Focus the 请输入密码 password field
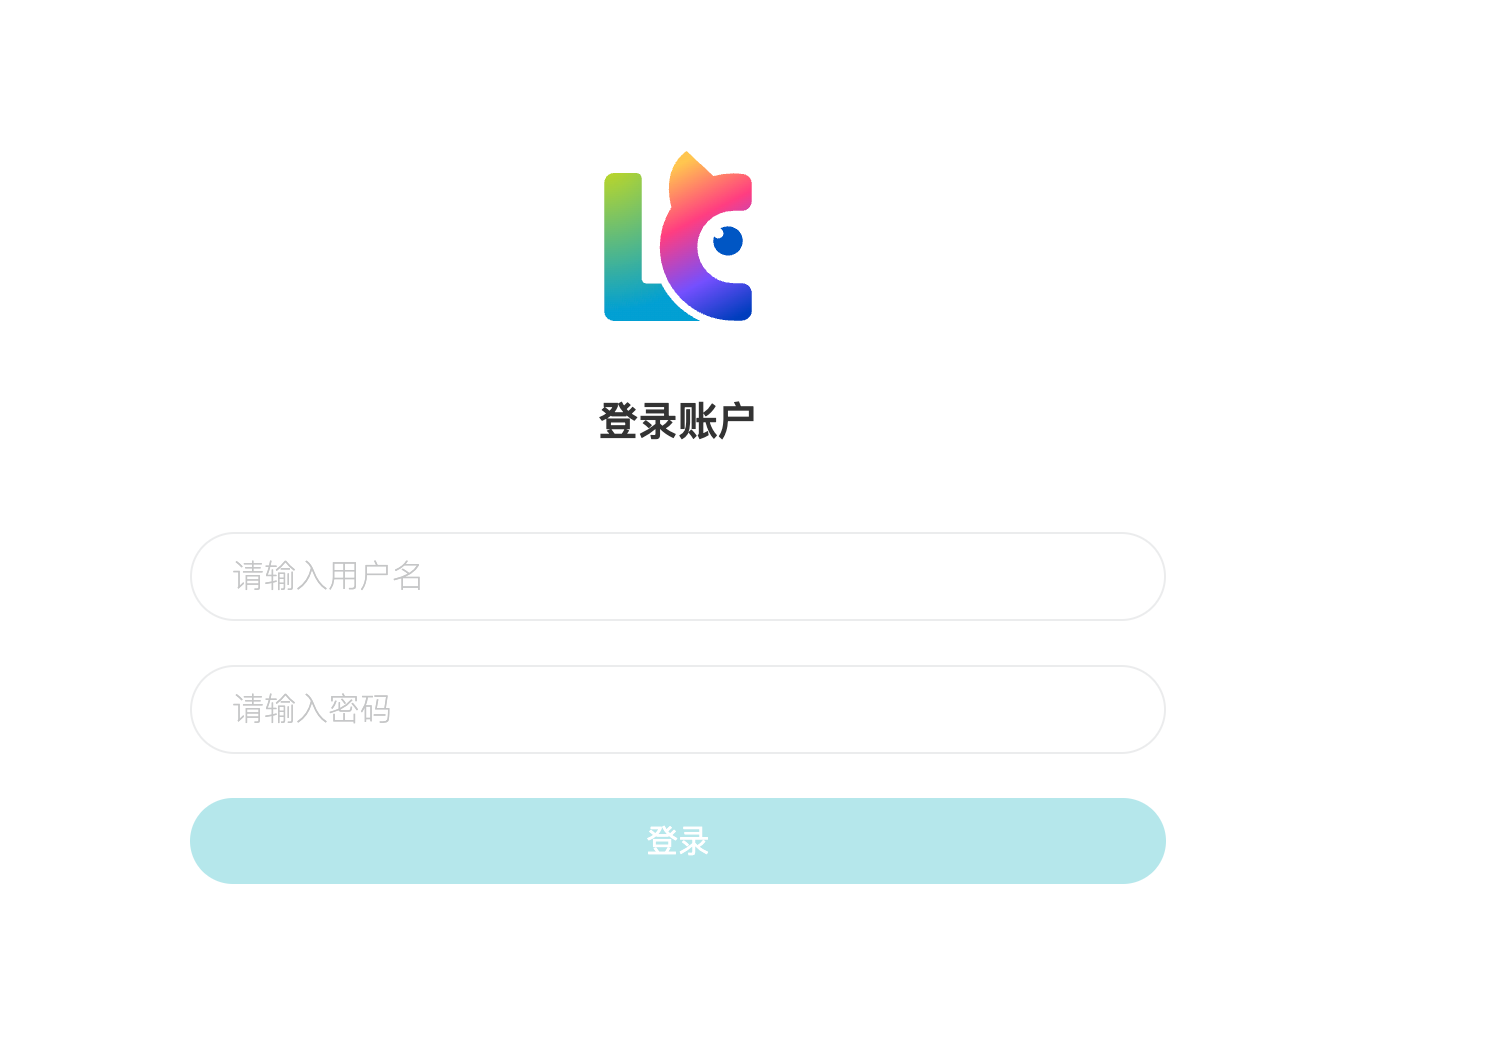1488x1052 pixels. [x=677, y=709]
